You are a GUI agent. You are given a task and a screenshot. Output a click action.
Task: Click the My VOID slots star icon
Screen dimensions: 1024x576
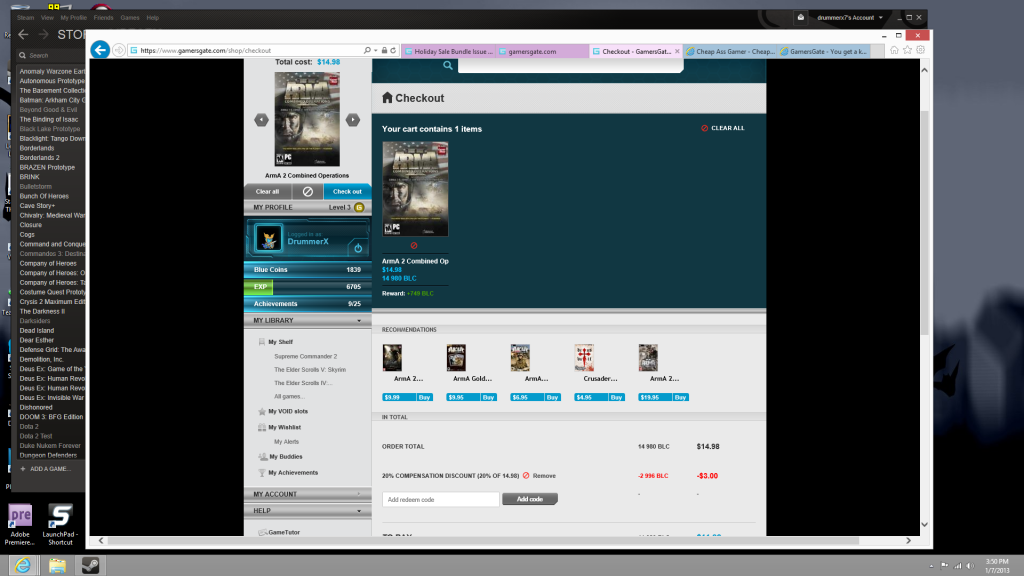[x=262, y=411]
